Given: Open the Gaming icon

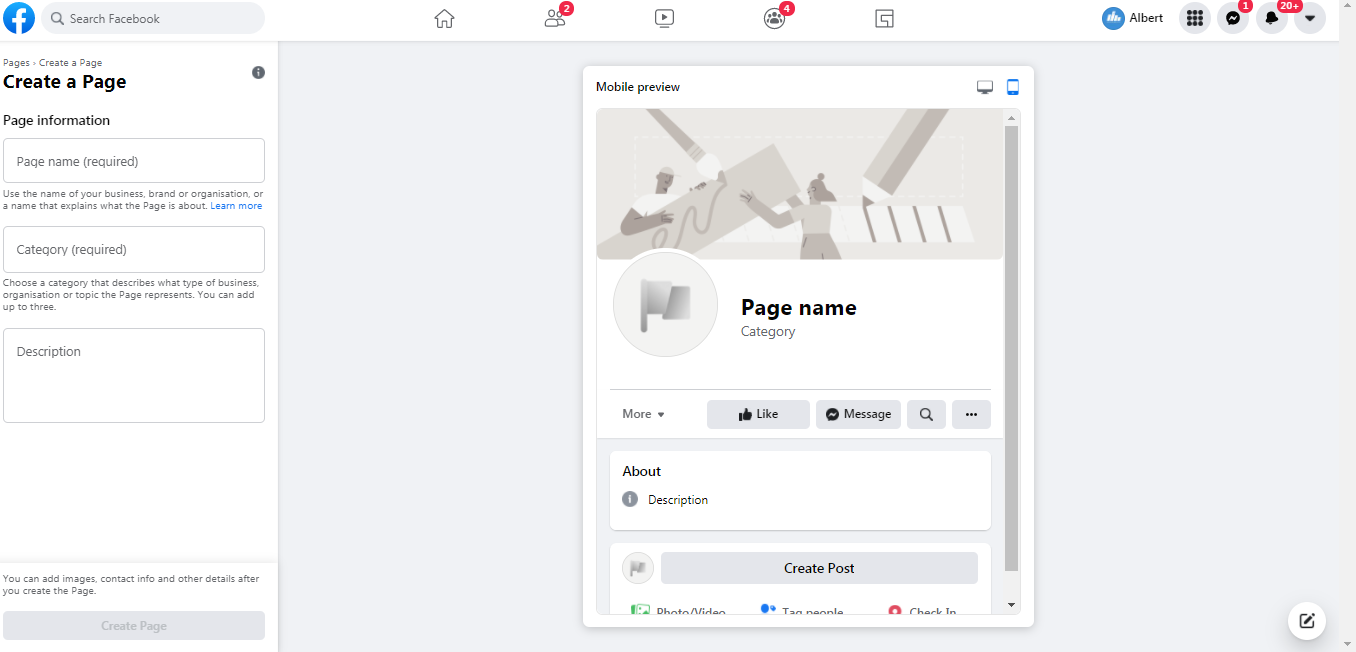Looking at the screenshot, I should (x=884, y=18).
